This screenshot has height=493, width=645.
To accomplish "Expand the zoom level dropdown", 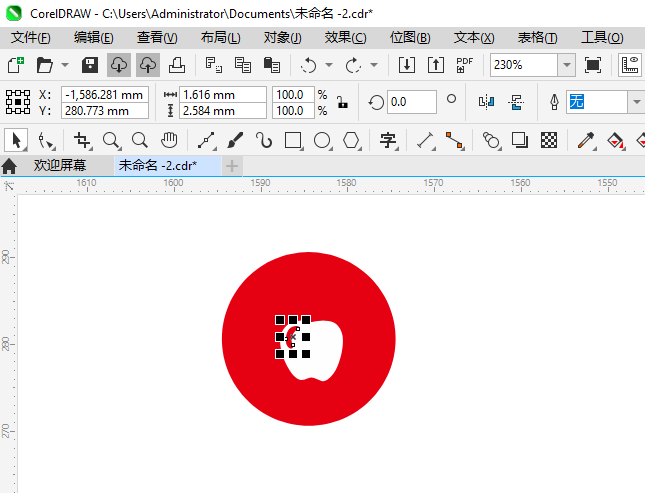I will (567, 65).
